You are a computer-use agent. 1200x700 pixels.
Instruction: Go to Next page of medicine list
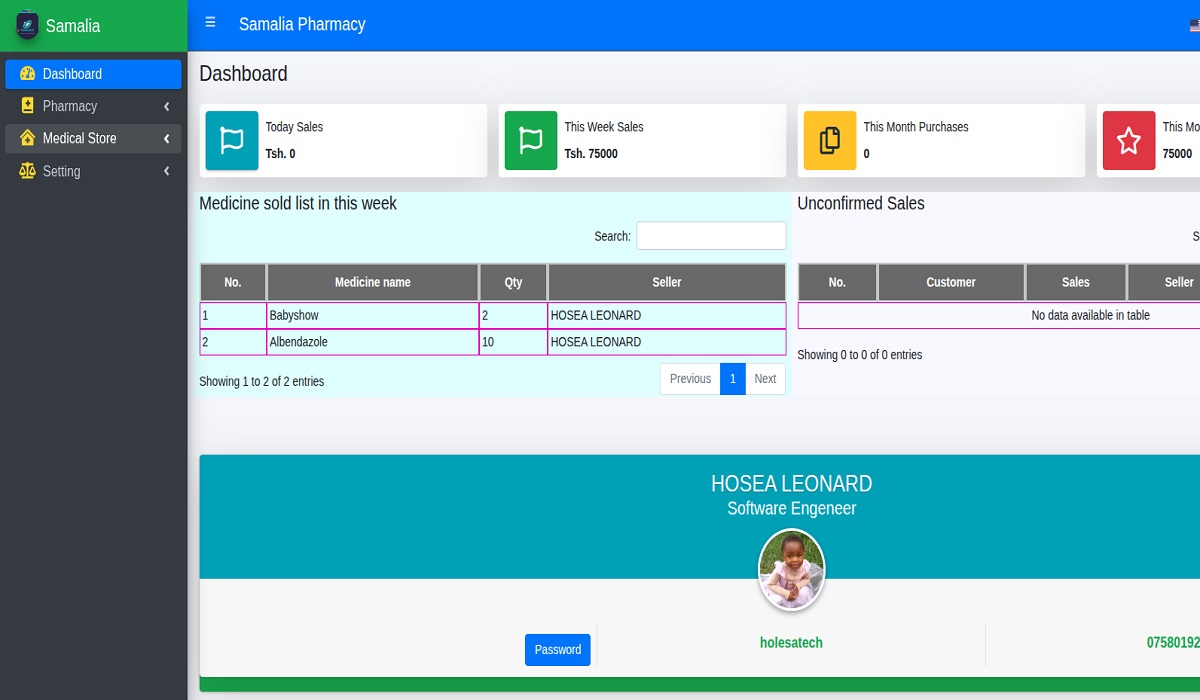(765, 379)
